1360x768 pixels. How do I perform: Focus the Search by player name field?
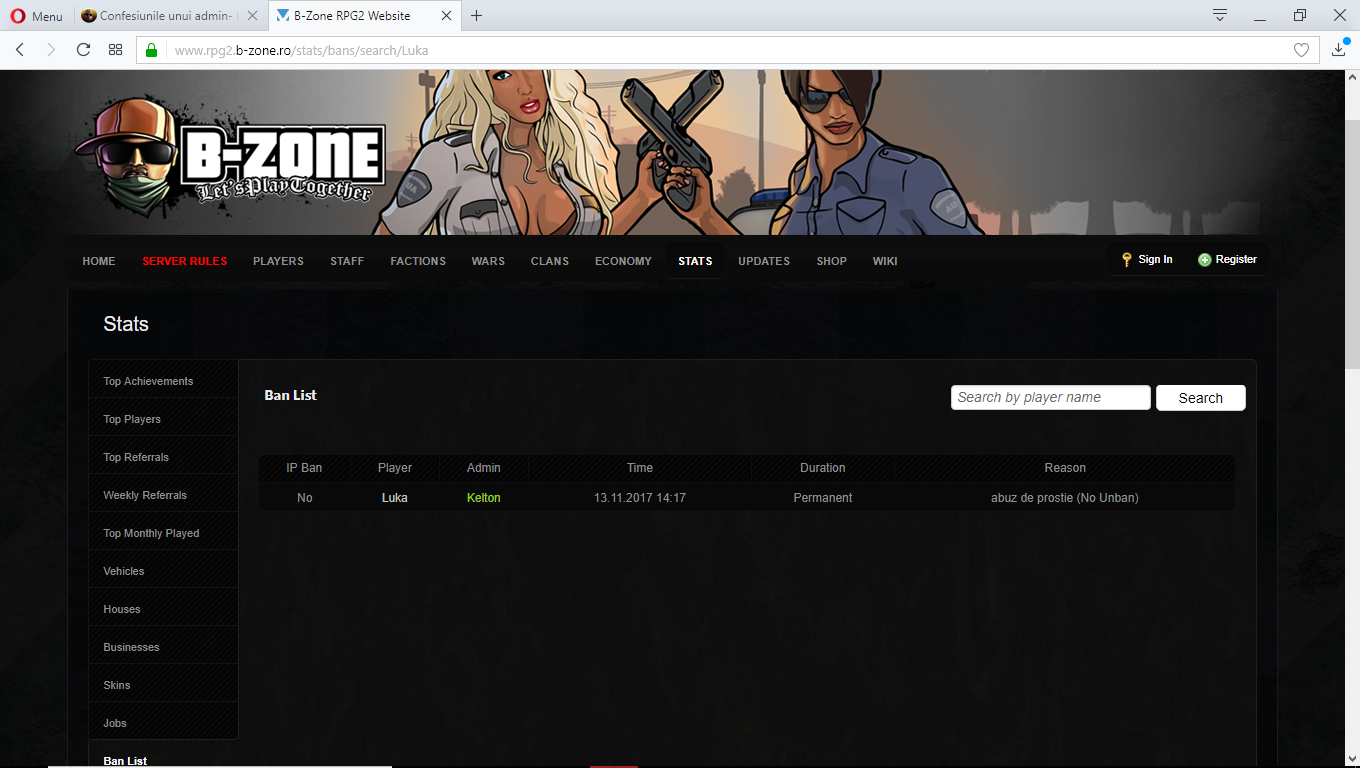(x=1050, y=397)
